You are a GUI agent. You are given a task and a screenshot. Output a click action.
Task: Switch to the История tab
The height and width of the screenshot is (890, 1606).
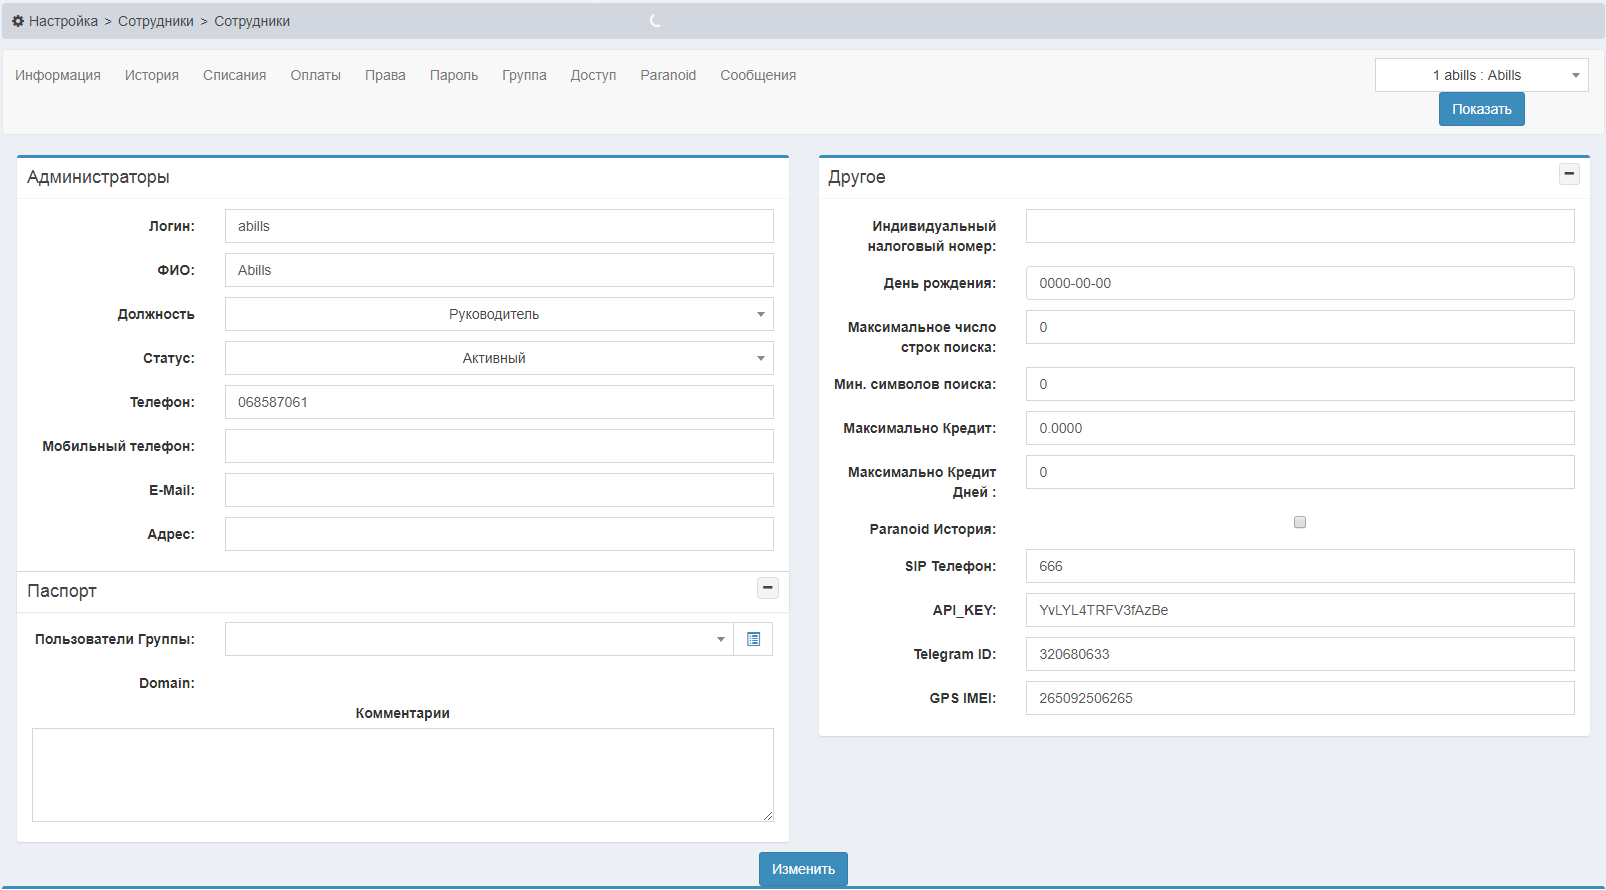click(x=151, y=75)
